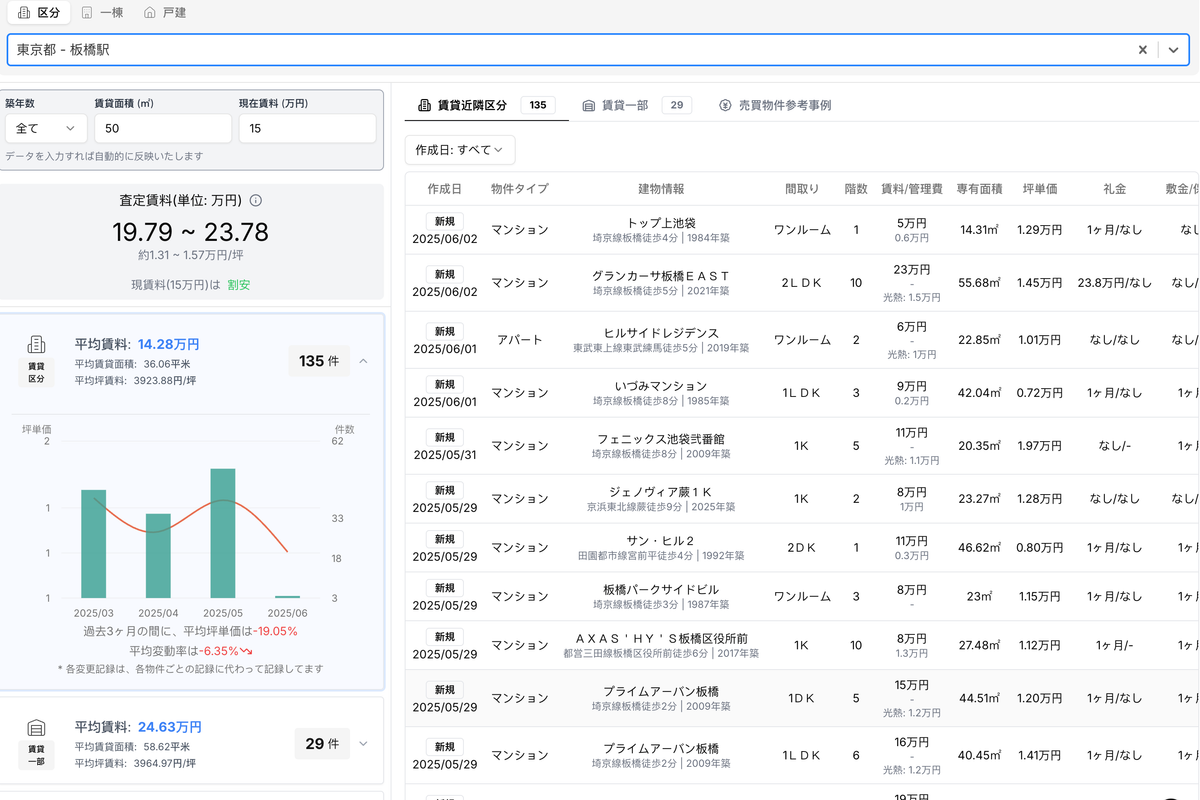Select the 板橋パークサイドビル property name
This screenshot has height=800, width=1200.
pos(661,590)
